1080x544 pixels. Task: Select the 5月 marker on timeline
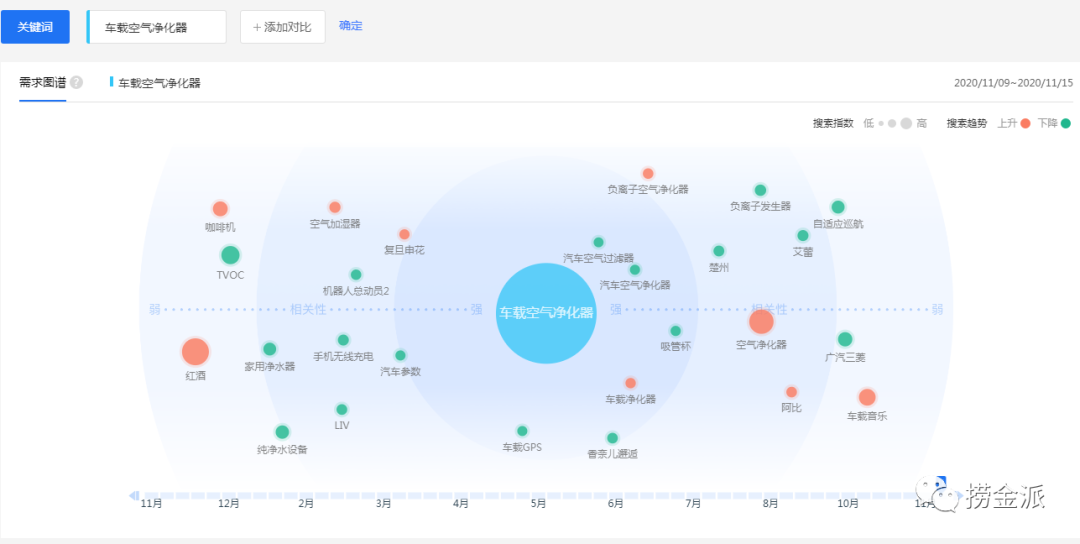coord(538,503)
